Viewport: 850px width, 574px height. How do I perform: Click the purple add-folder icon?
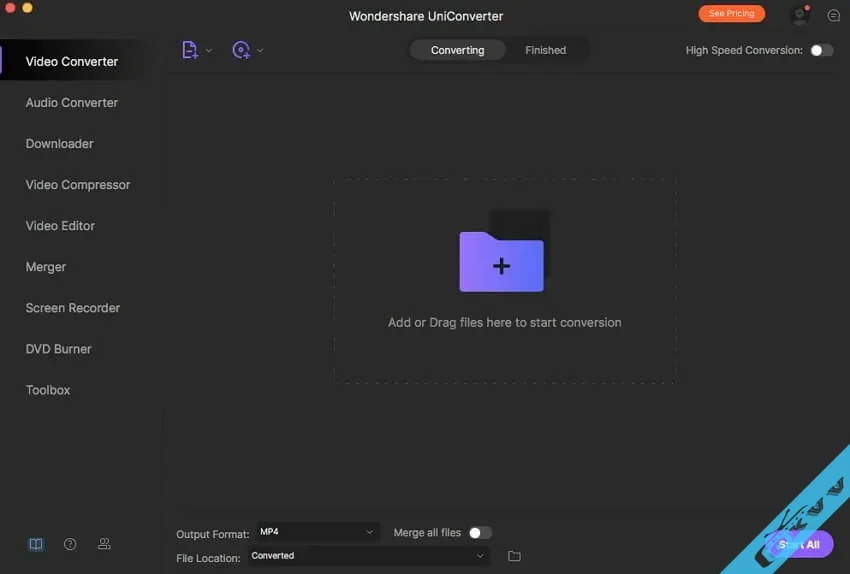point(502,262)
